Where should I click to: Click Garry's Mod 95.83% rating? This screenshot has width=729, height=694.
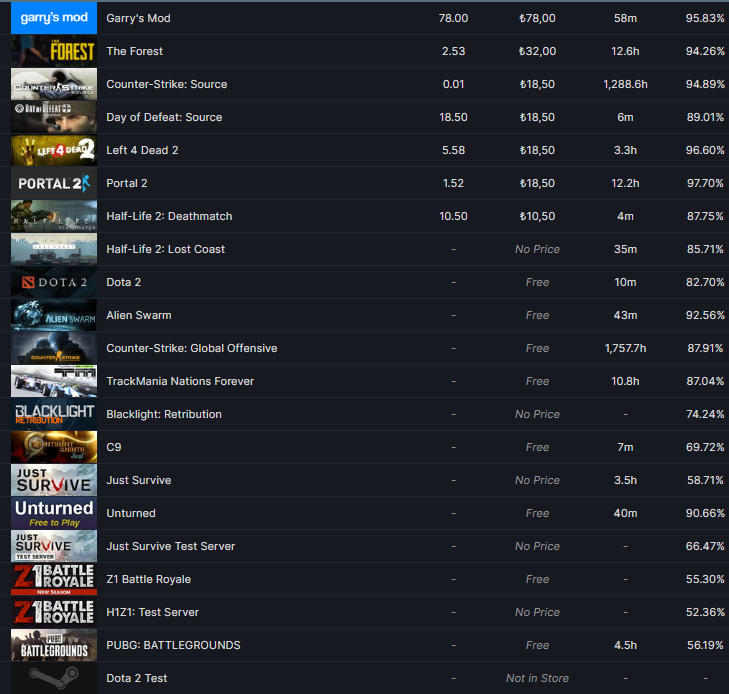coord(705,18)
